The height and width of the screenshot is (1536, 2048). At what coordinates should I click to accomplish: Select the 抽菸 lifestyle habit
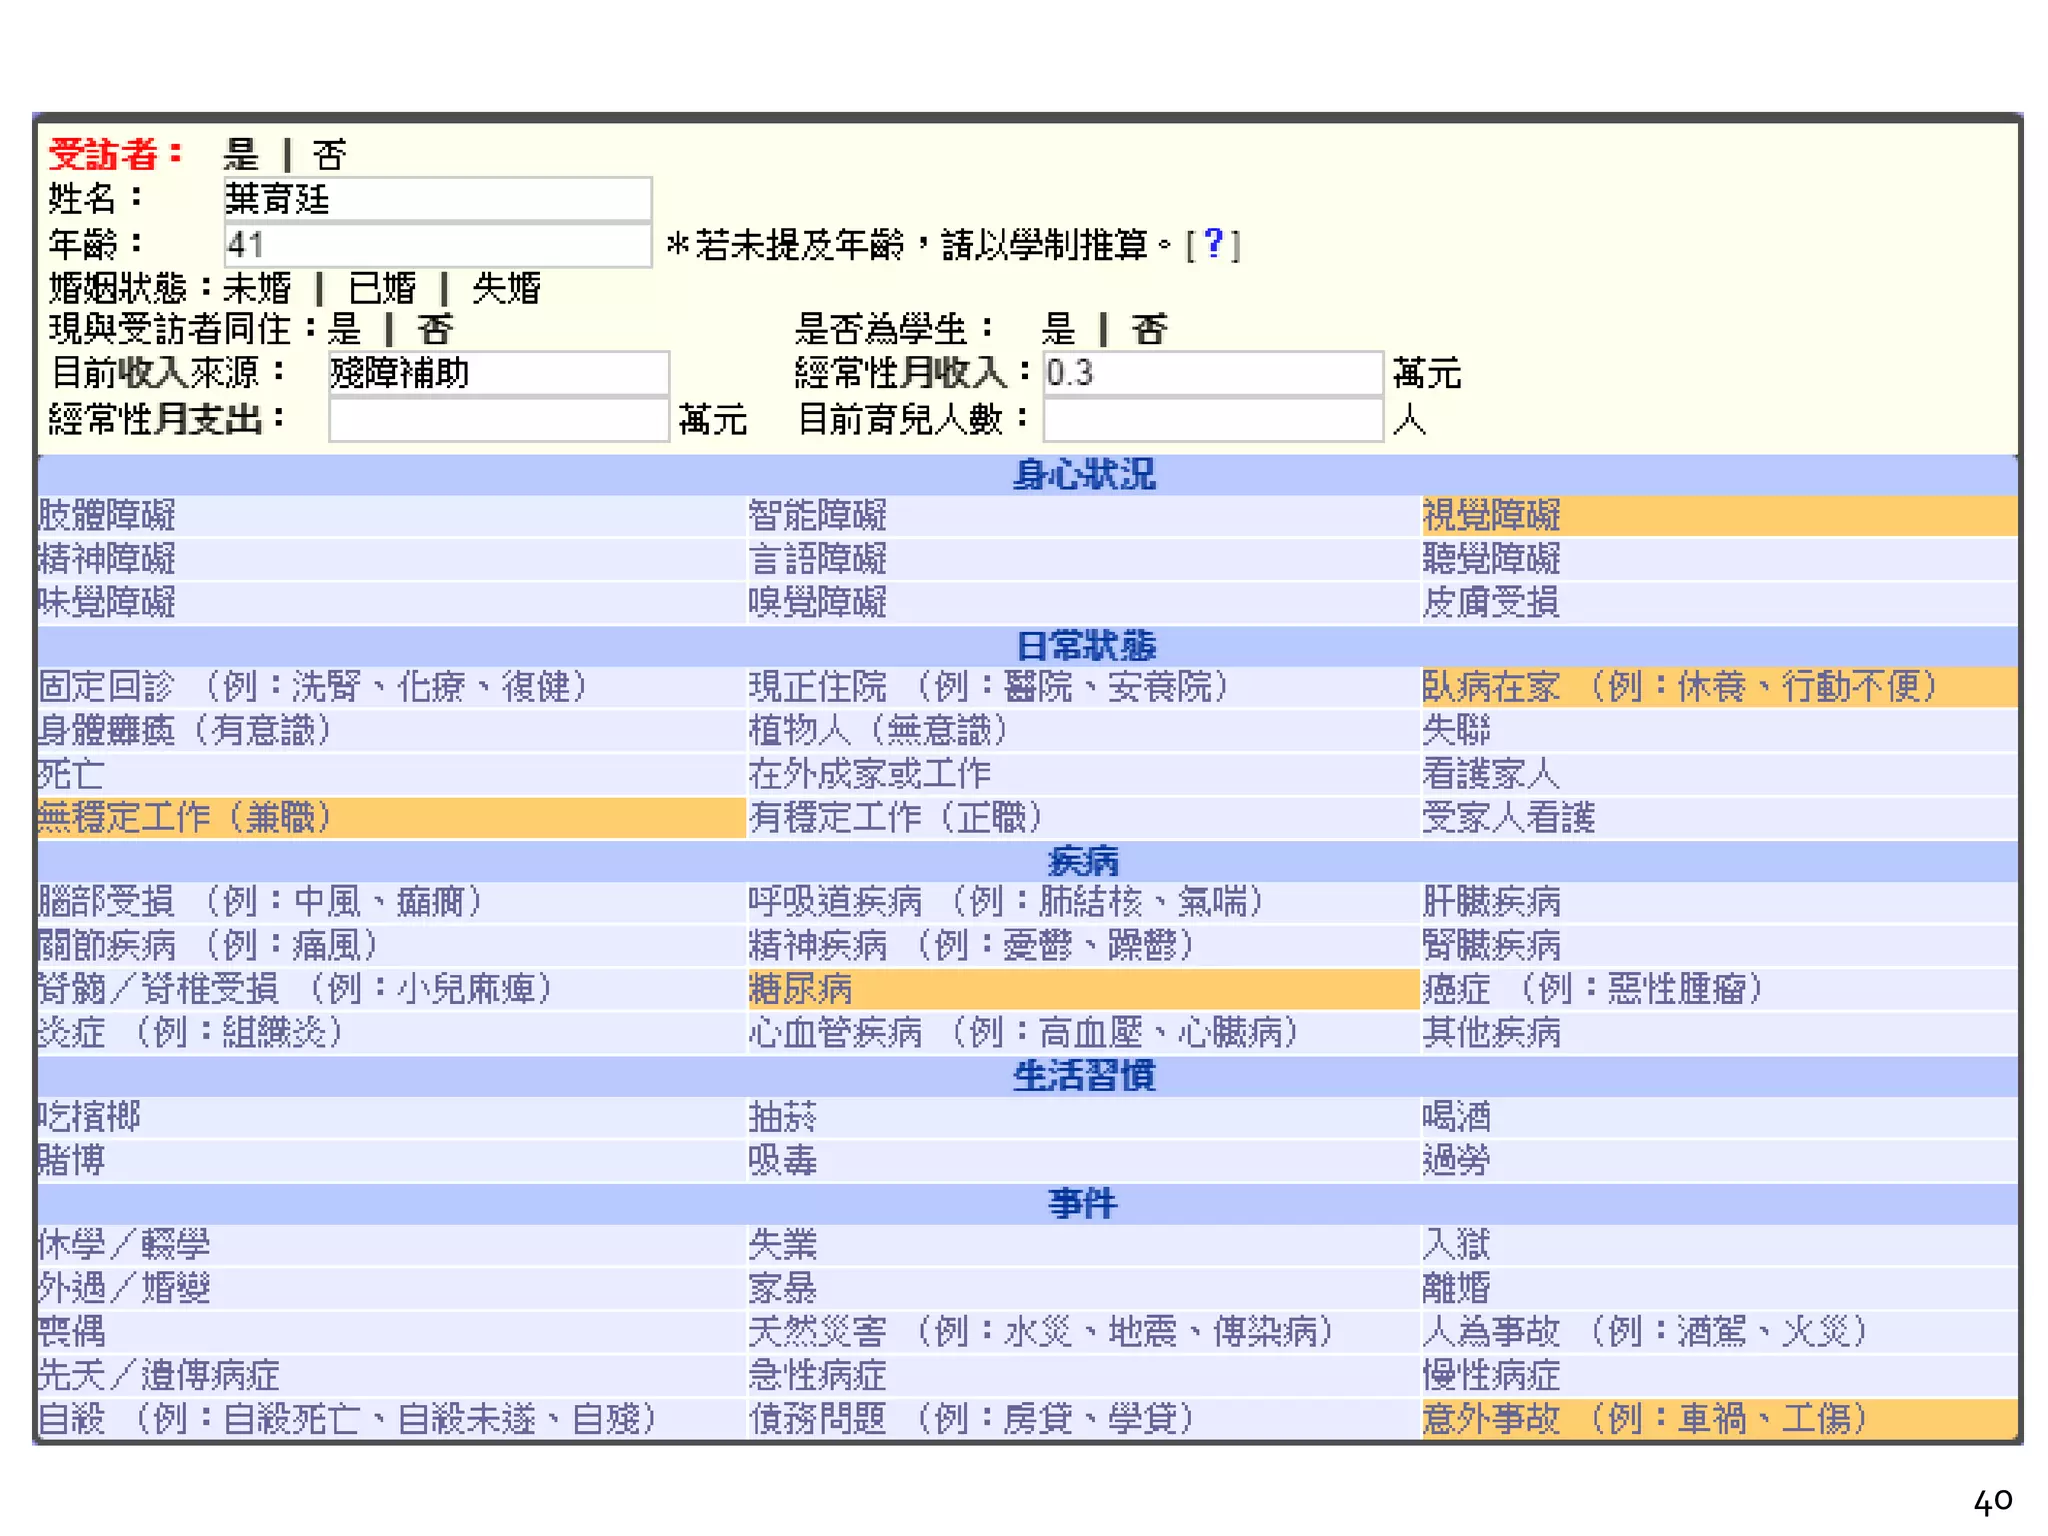[783, 1117]
